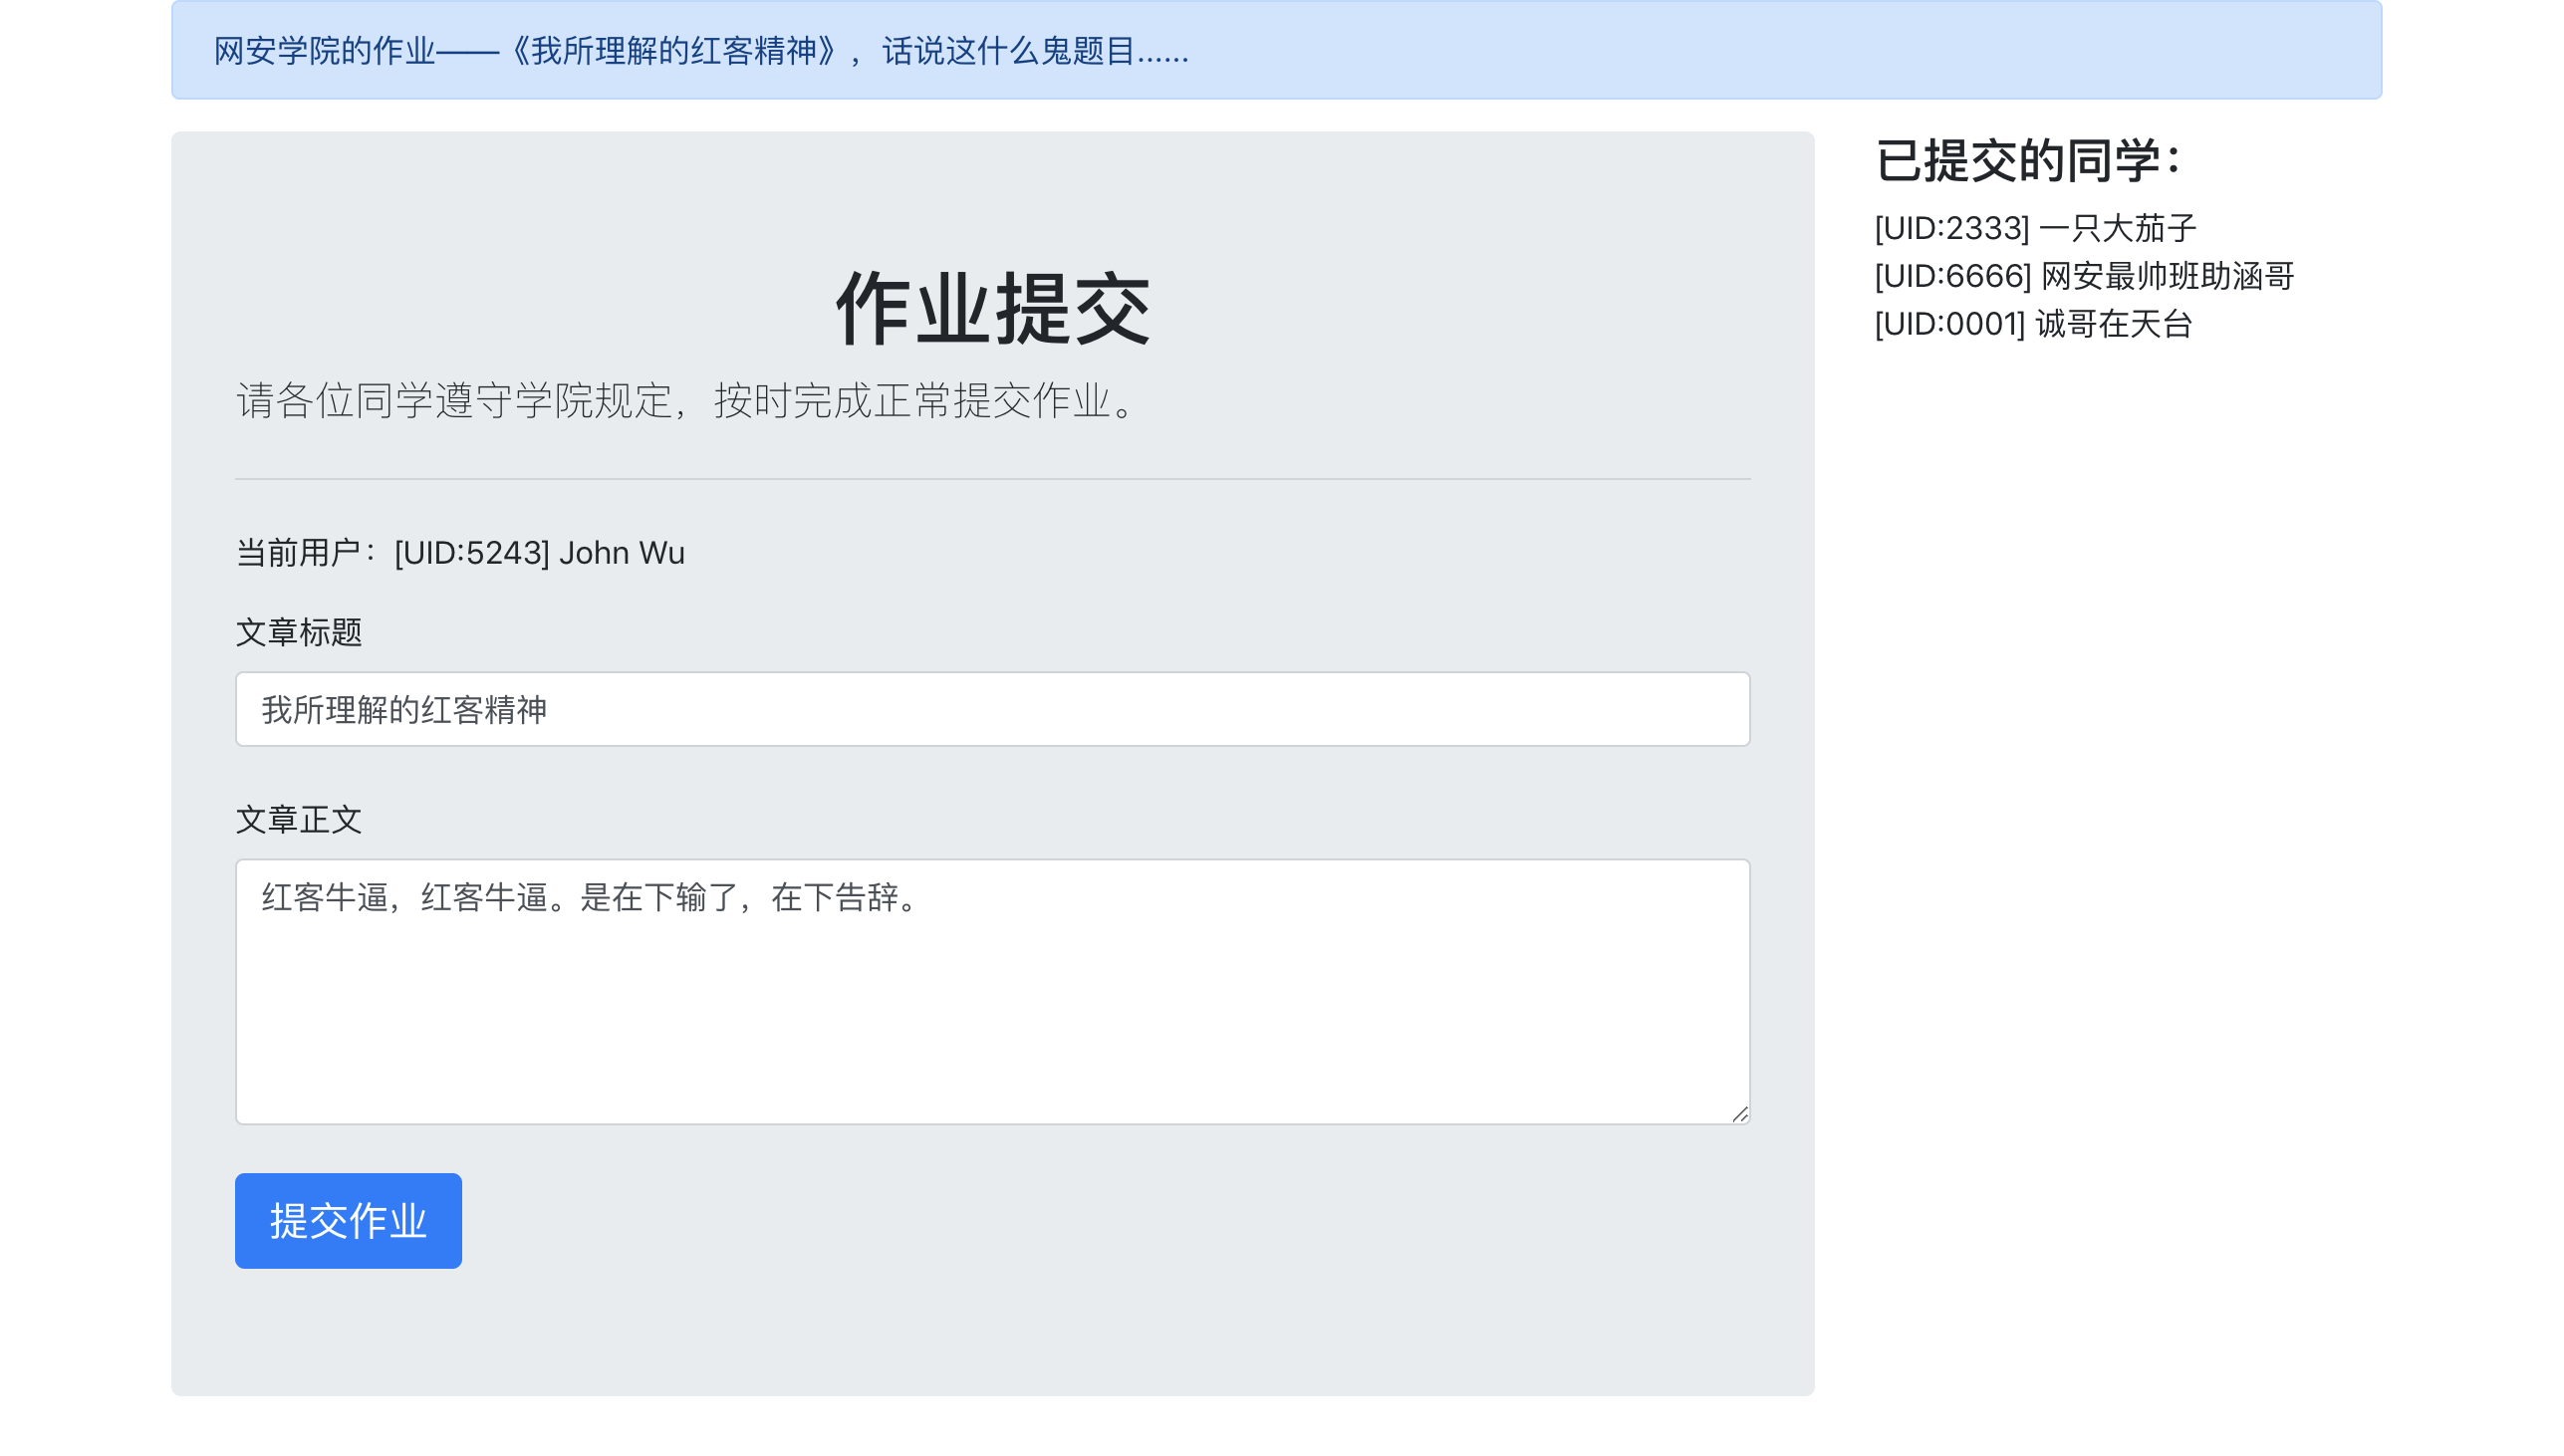Click the horizontal divider under the subtitle
This screenshot has height=1456, width=2564.
[x=992, y=479]
